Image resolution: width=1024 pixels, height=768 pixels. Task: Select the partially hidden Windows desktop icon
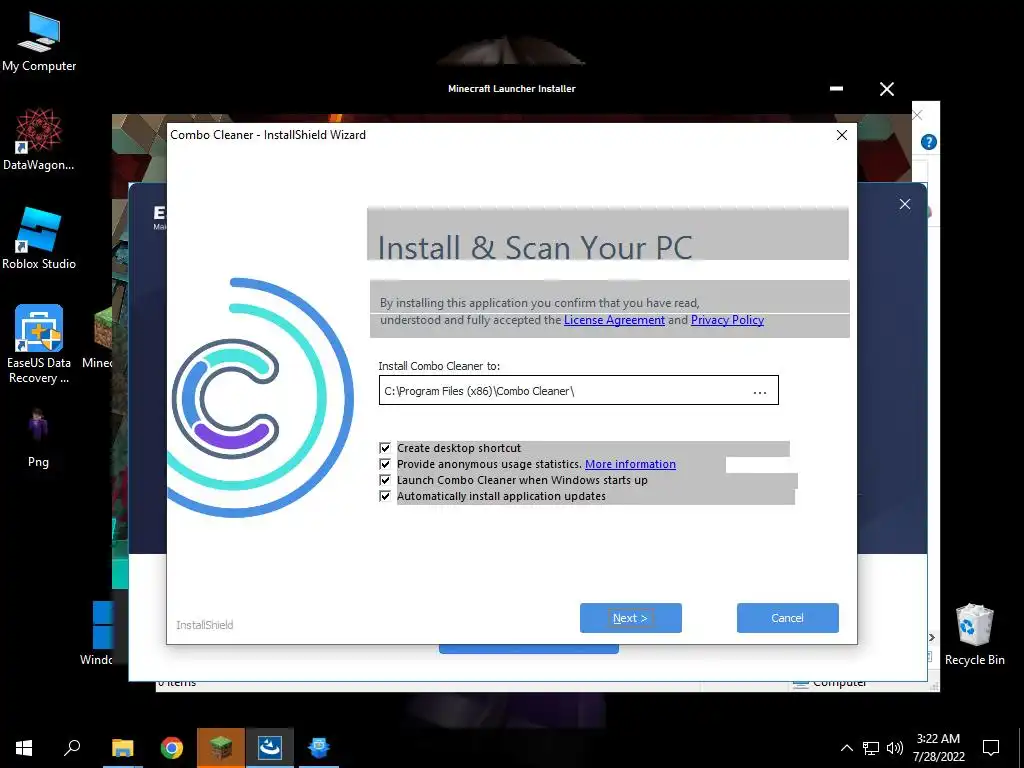[96, 633]
